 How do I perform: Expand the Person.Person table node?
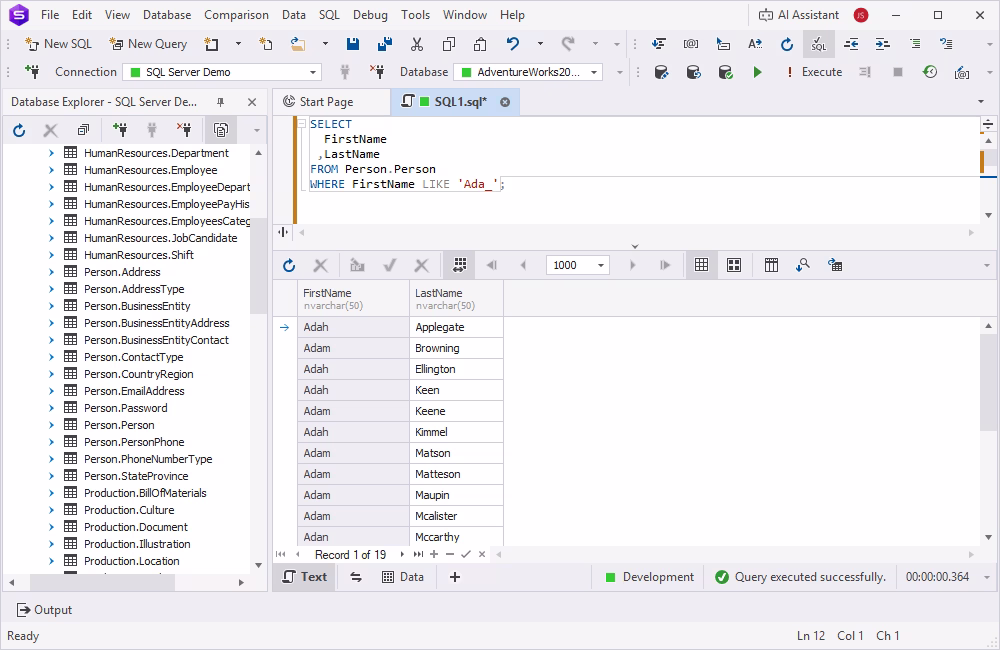click(x=51, y=424)
